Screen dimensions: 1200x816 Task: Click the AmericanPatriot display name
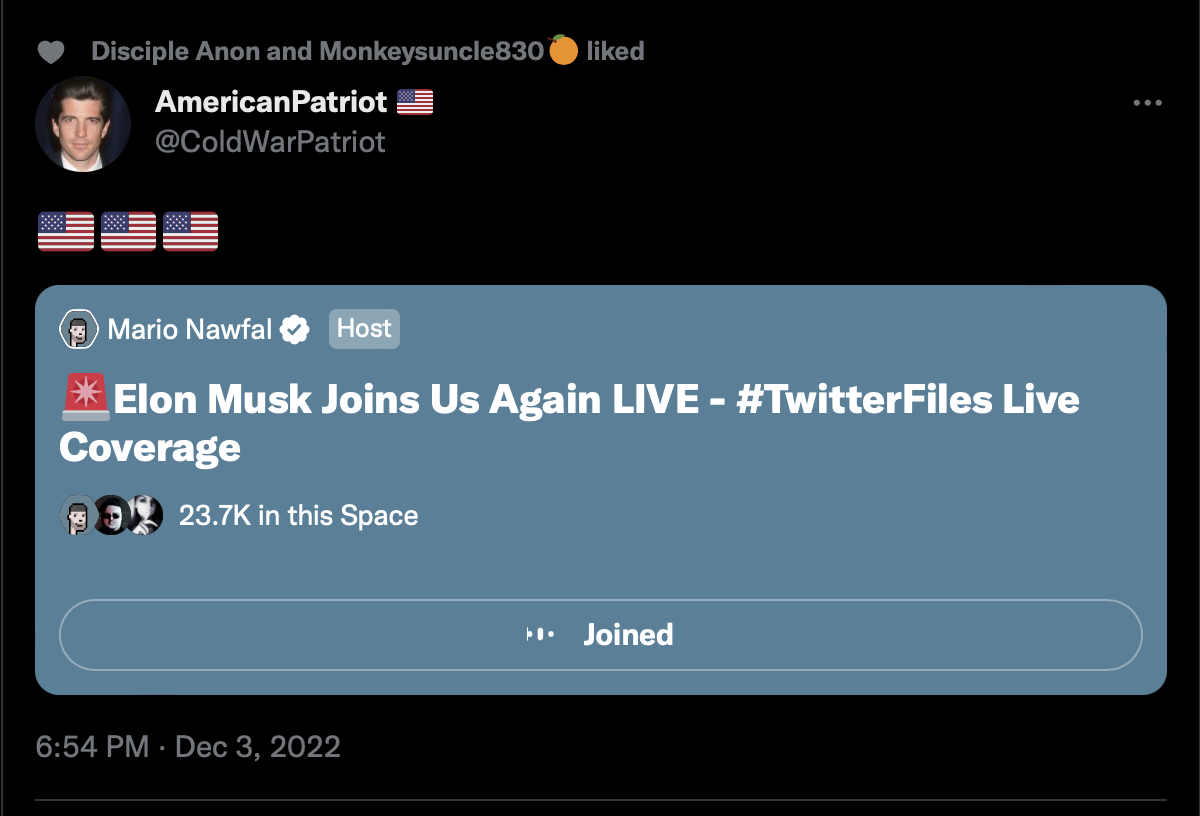point(271,101)
